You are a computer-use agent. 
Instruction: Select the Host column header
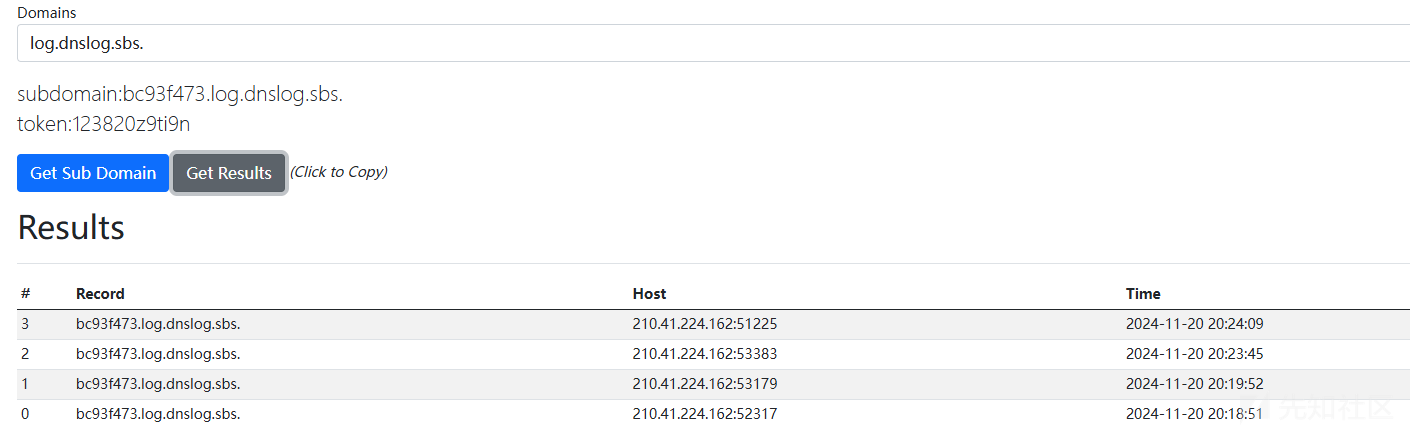[x=649, y=294]
